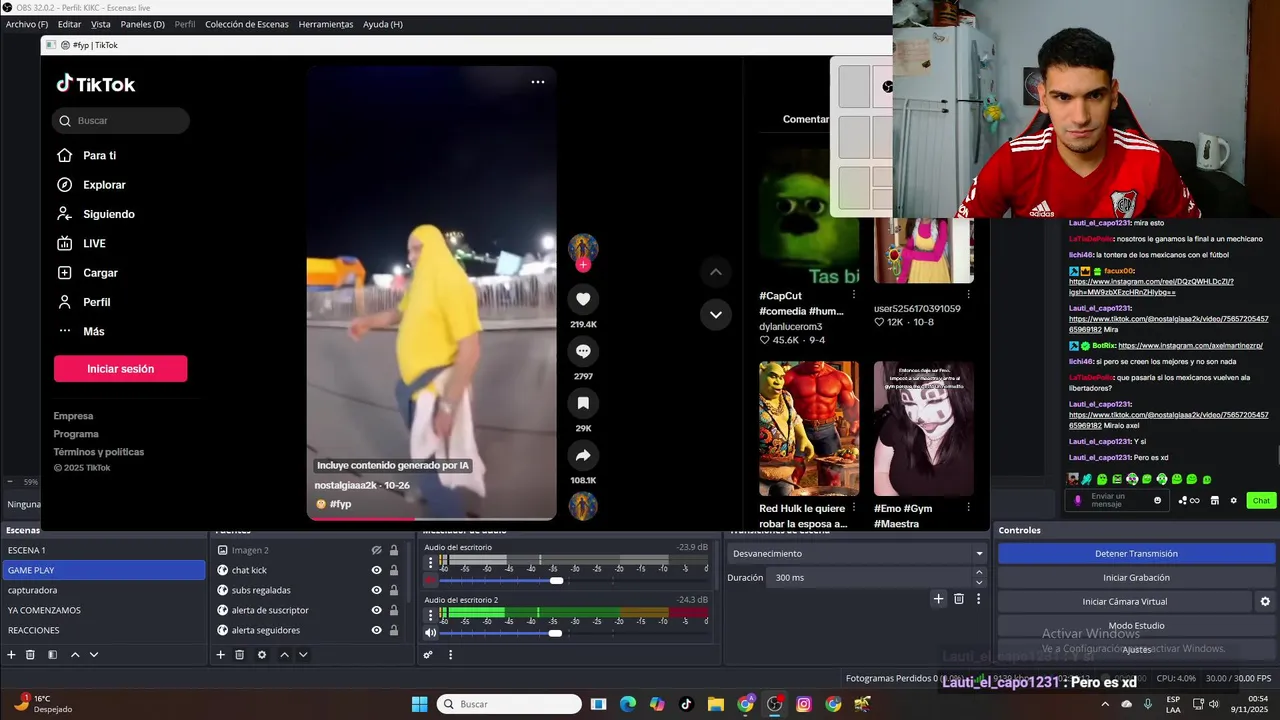Show Imagen 2 source via crossed eye
Image resolution: width=1280 pixels, height=720 pixels.
[377, 550]
